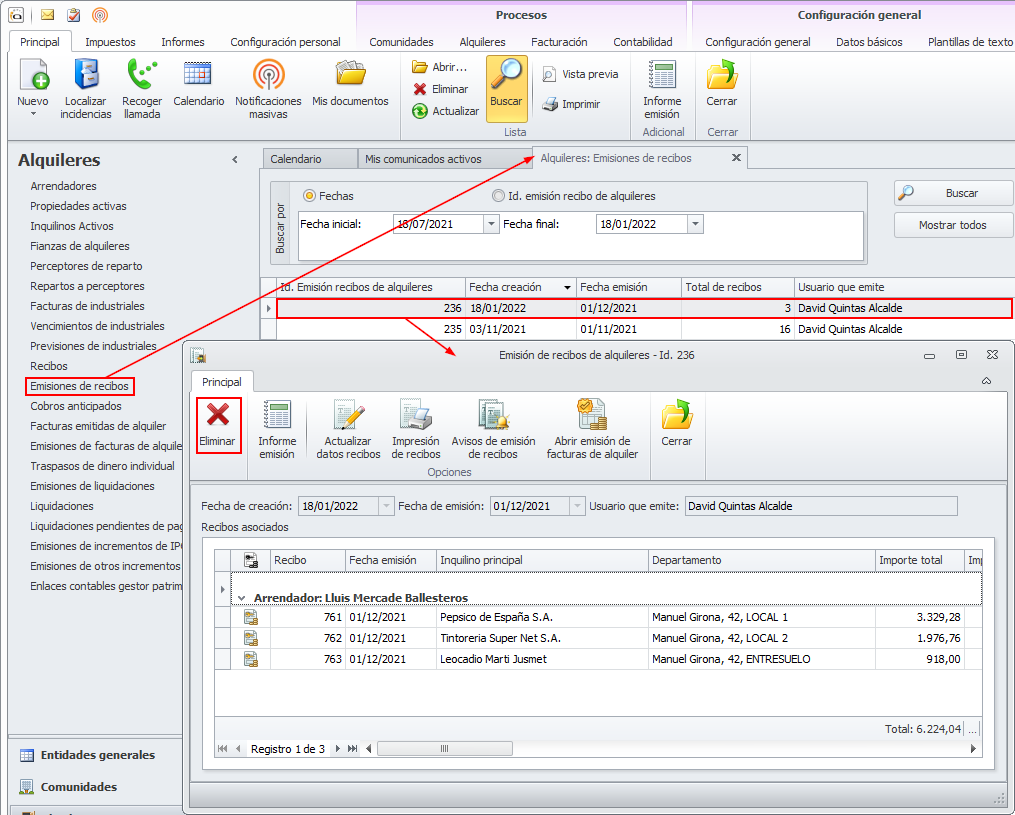Click Actualizar datos recibos
This screenshot has height=815, width=1015.
348,430
